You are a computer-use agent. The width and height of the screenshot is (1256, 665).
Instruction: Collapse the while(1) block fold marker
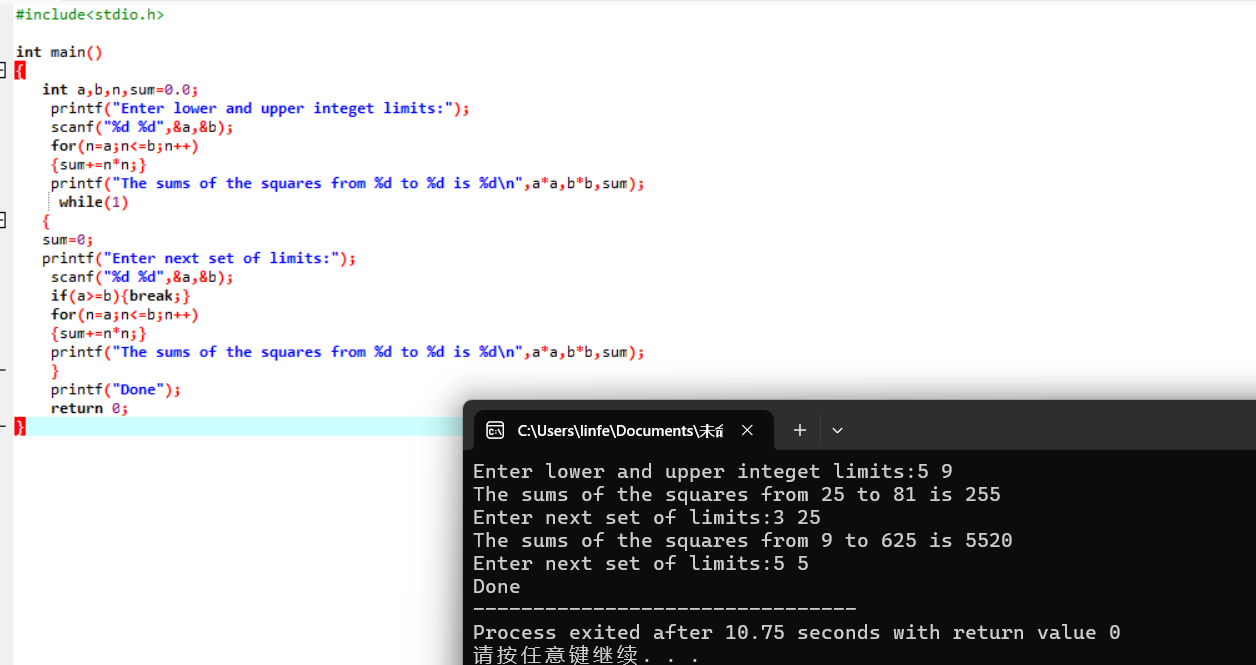(3, 220)
